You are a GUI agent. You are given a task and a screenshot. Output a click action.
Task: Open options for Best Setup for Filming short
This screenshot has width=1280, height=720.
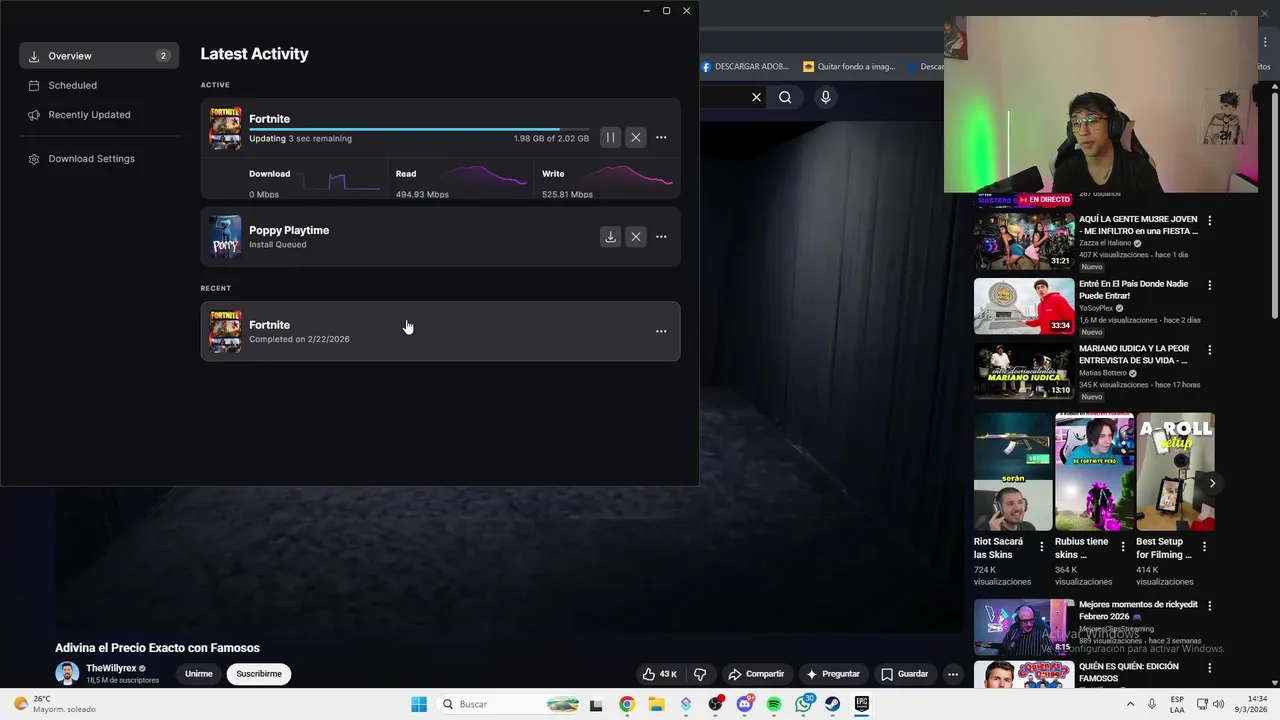(1204, 547)
